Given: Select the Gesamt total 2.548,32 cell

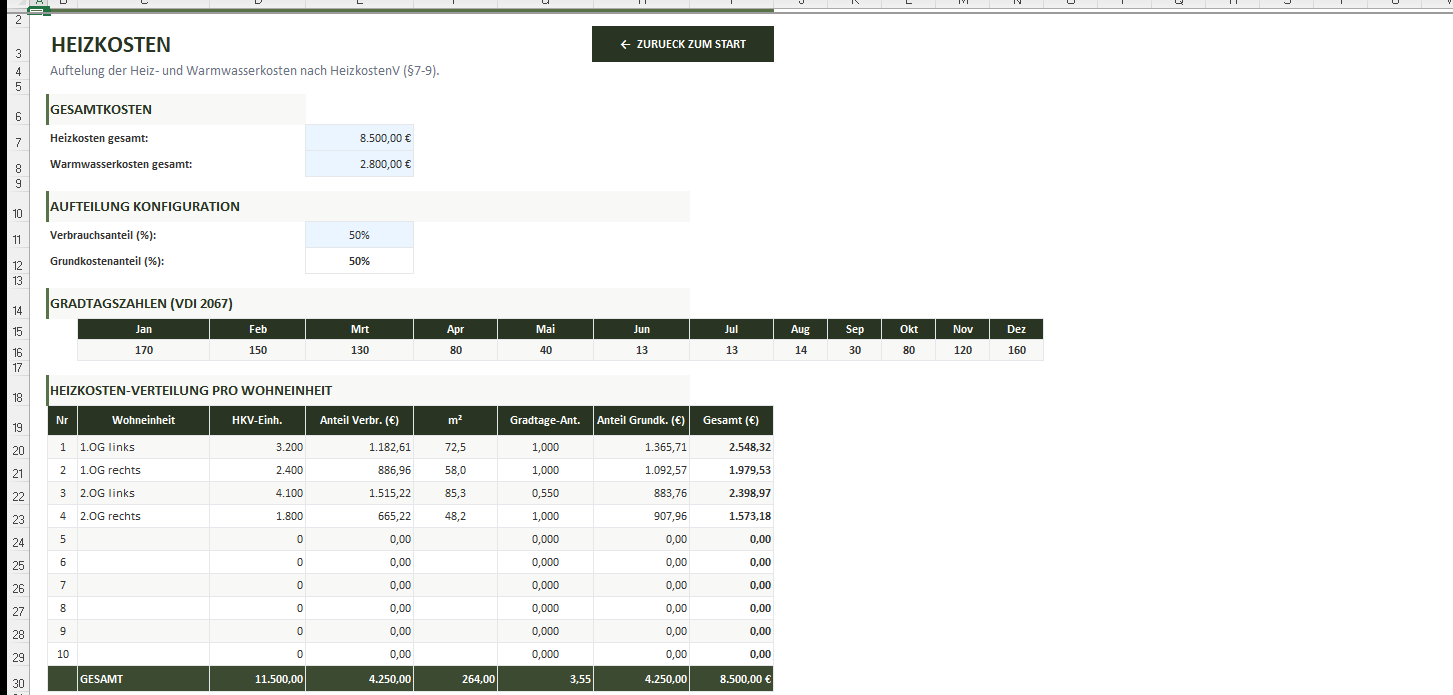Looking at the screenshot, I should [x=731, y=447].
